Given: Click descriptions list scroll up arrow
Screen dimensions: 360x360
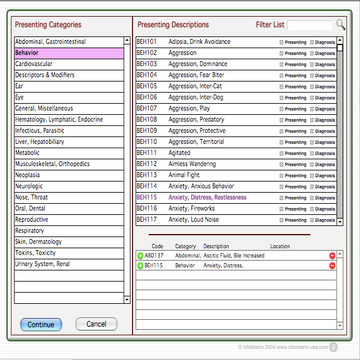Looking at the screenshot, I should point(340,41).
